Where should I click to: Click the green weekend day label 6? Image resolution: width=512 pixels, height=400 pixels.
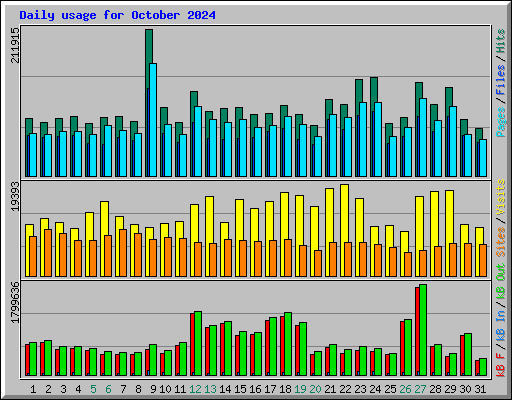point(108,389)
